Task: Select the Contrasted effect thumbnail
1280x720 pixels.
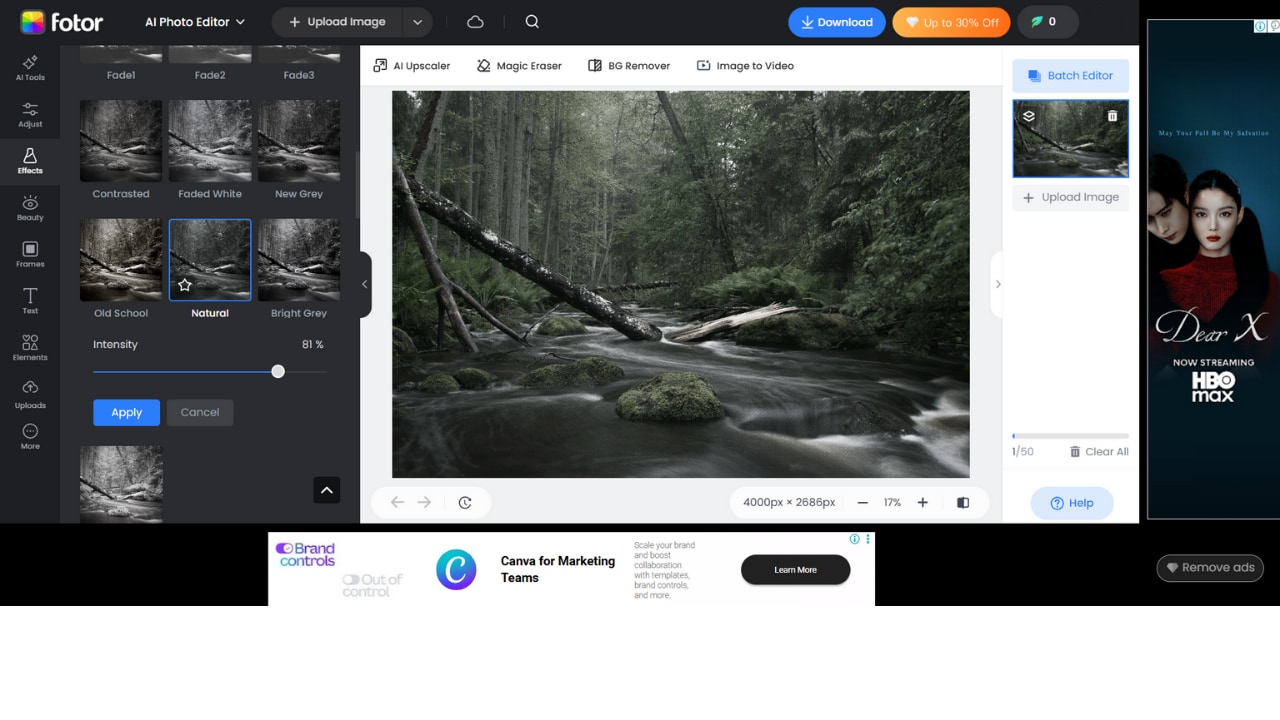Action: (121, 141)
